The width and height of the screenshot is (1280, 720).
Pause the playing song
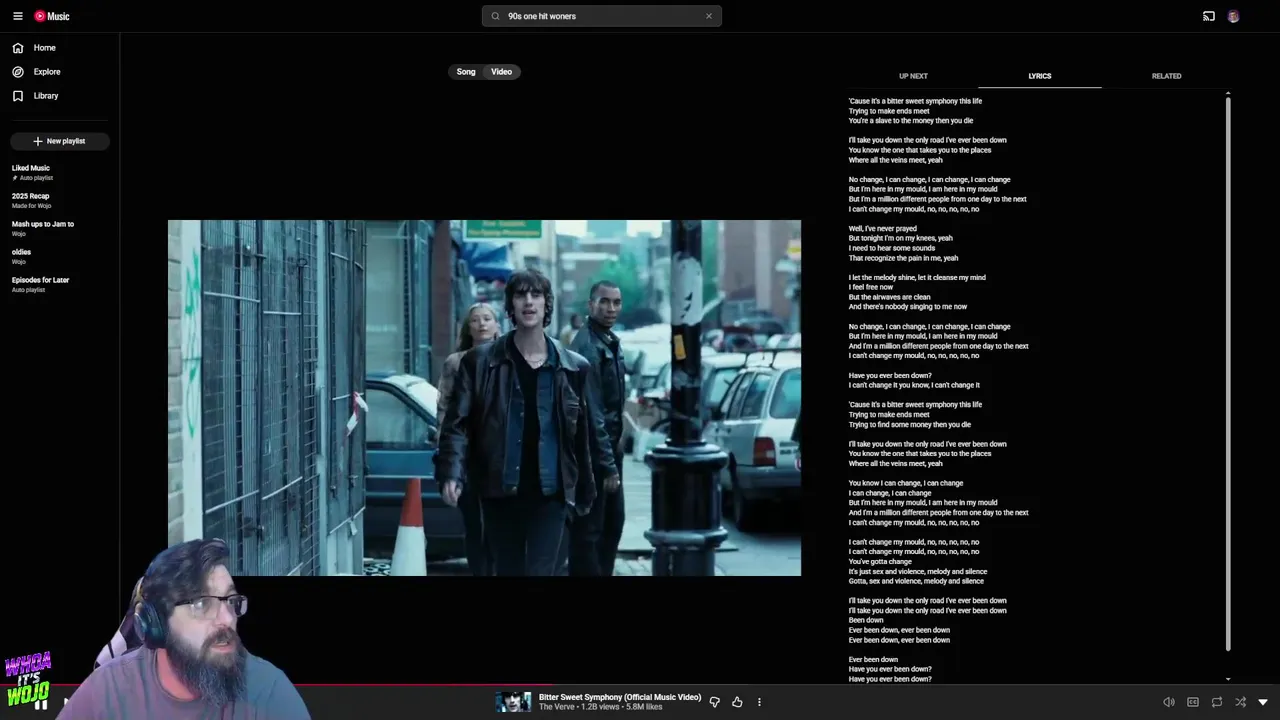(41, 704)
